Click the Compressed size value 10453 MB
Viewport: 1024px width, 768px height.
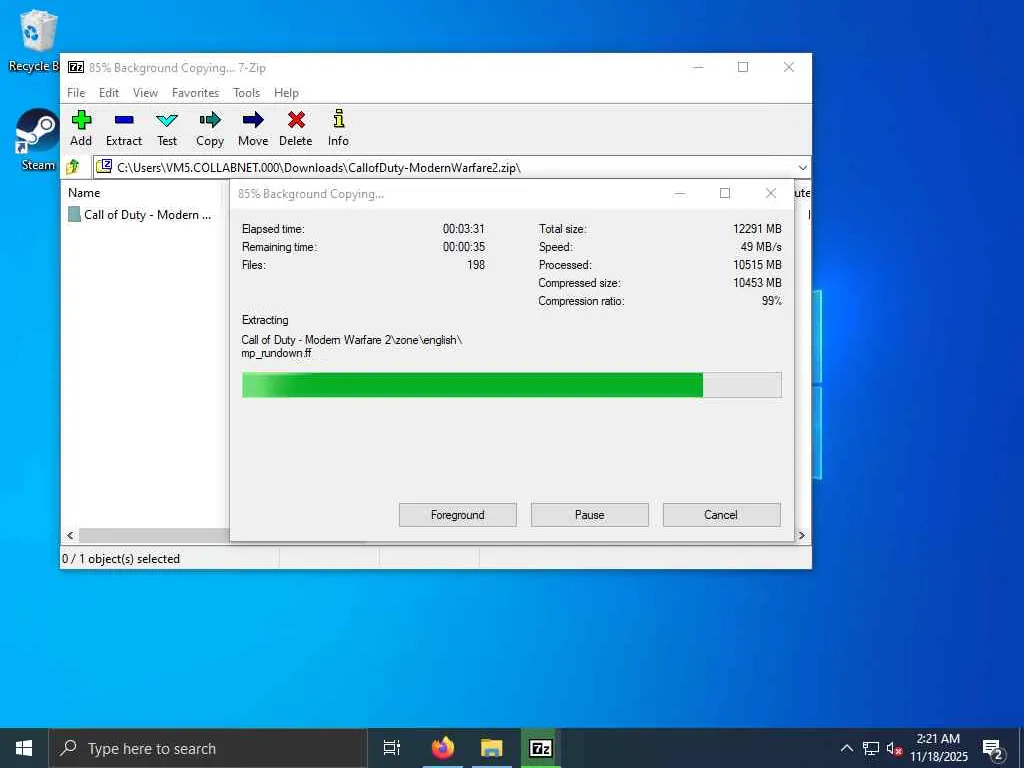point(757,283)
